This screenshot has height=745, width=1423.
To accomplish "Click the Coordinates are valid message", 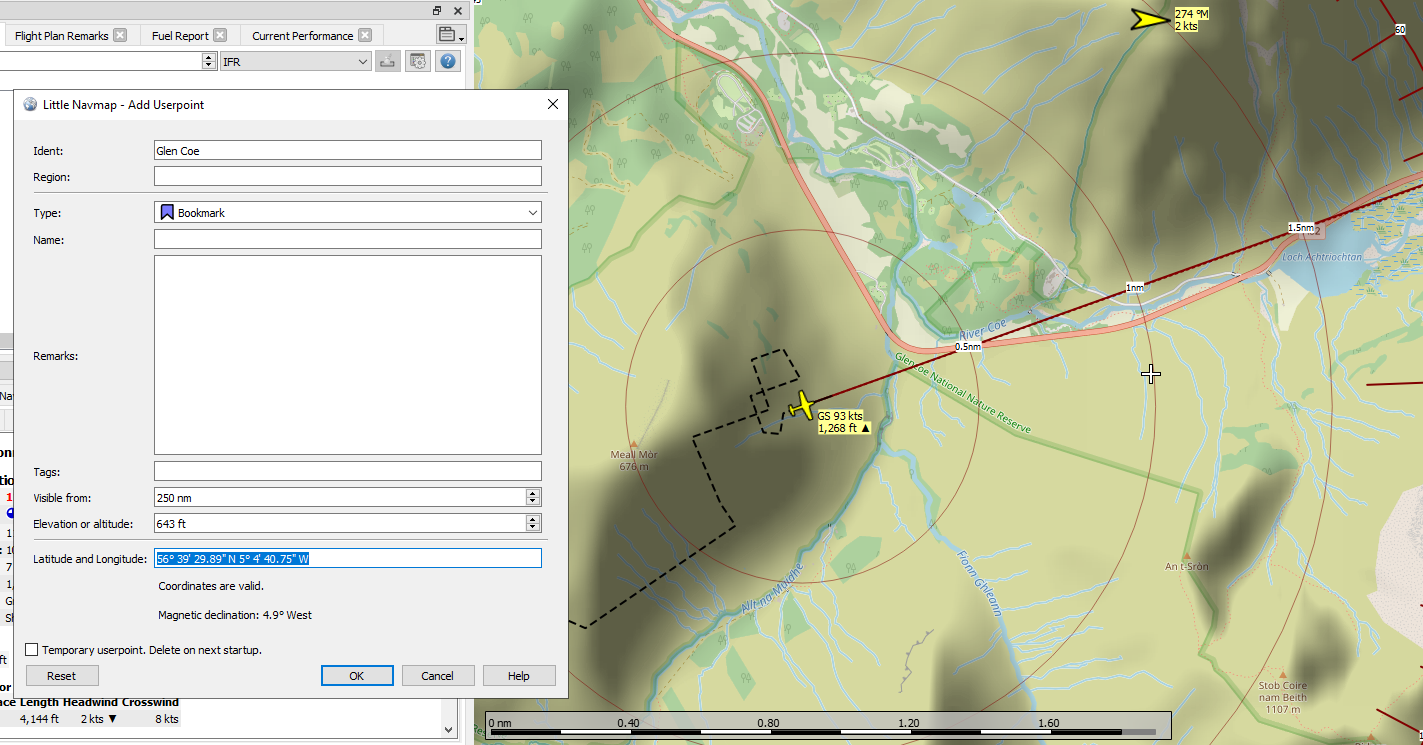I will pos(211,586).
